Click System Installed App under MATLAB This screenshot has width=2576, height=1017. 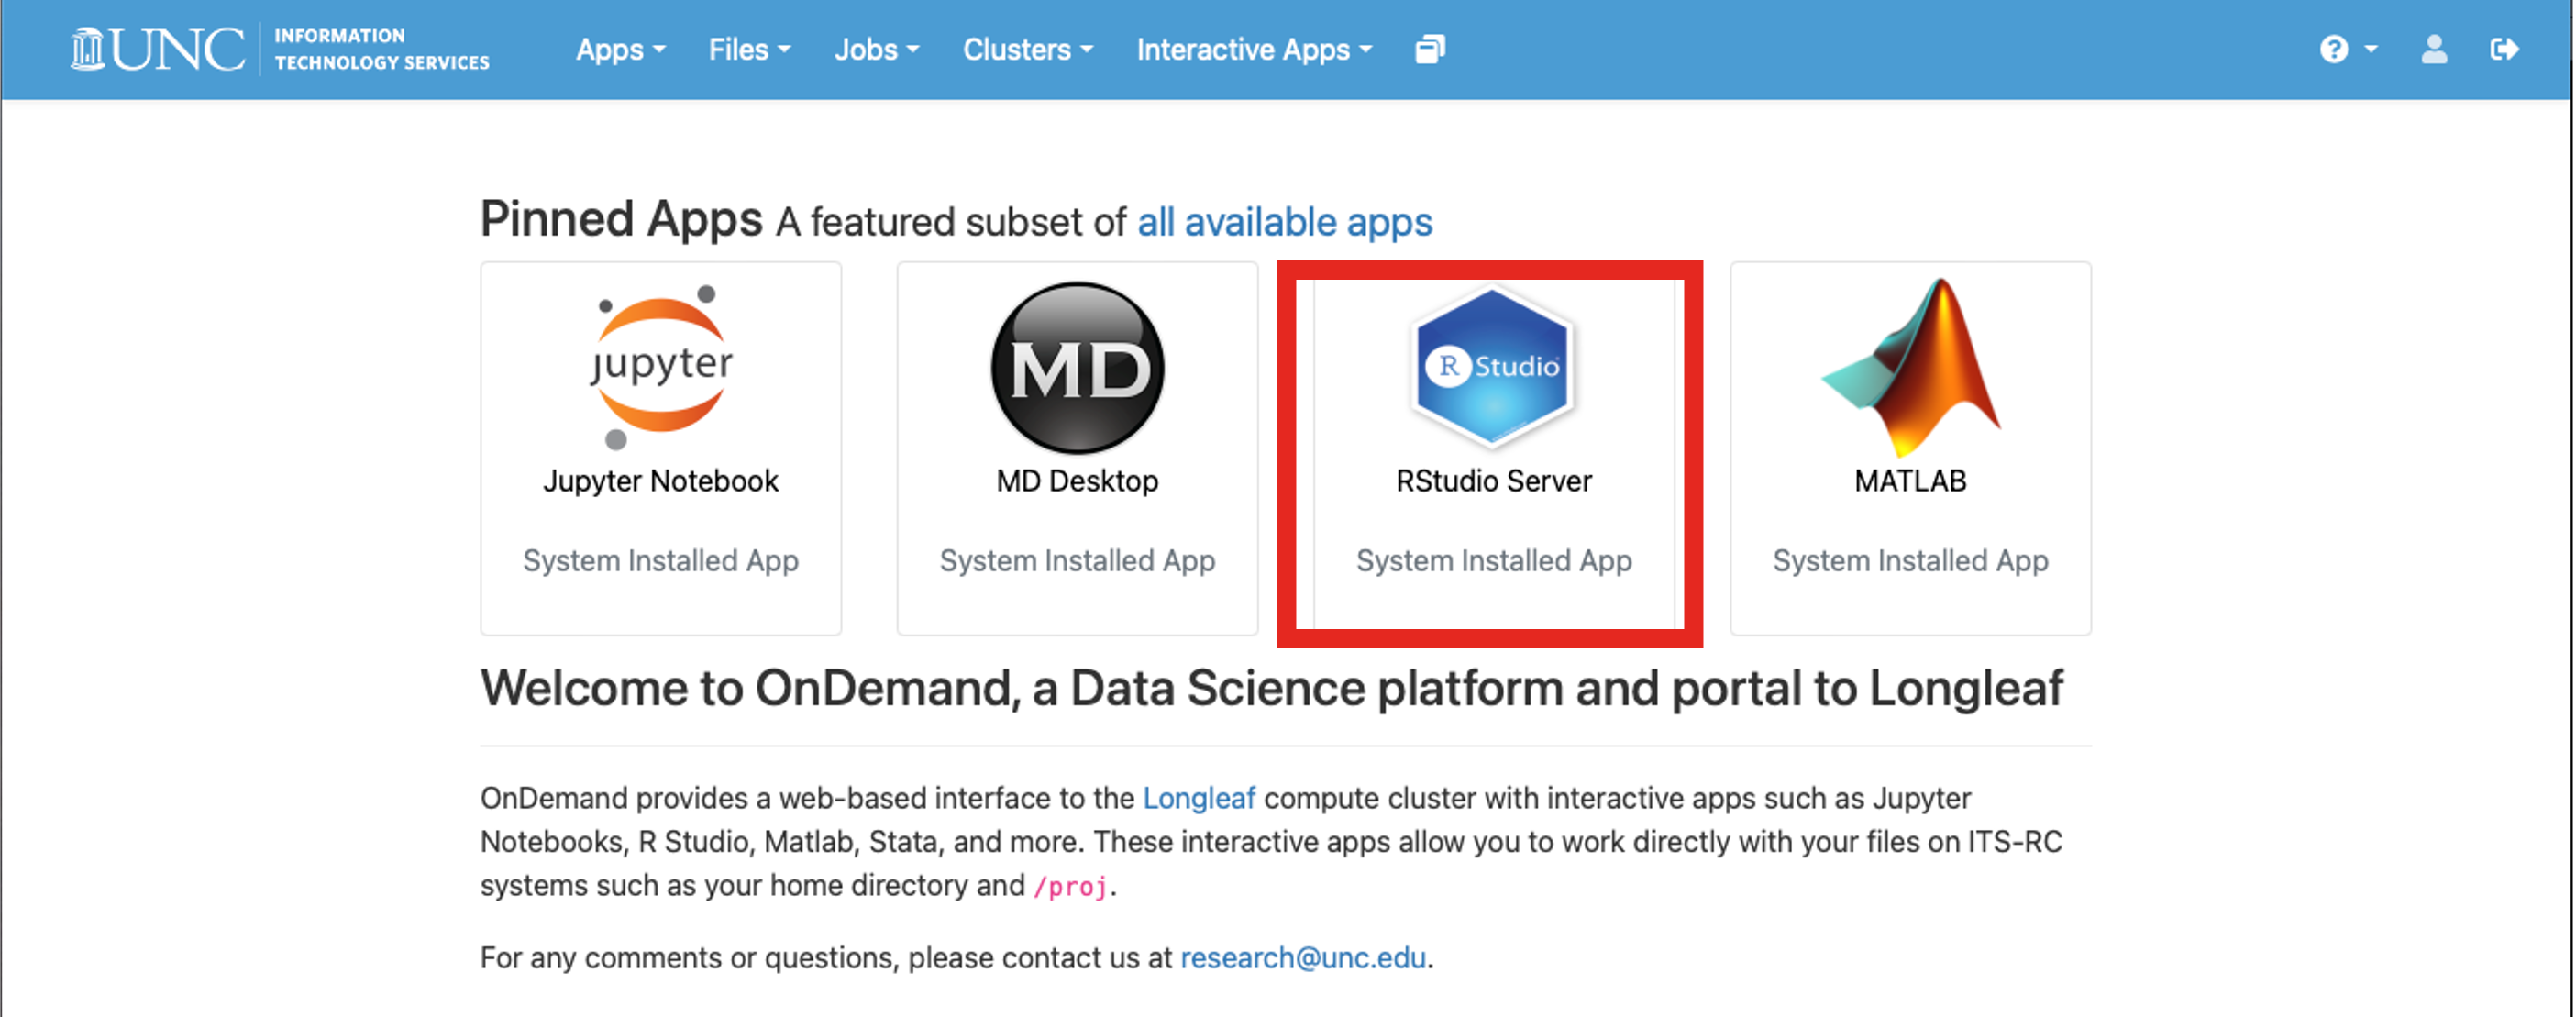1910,561
